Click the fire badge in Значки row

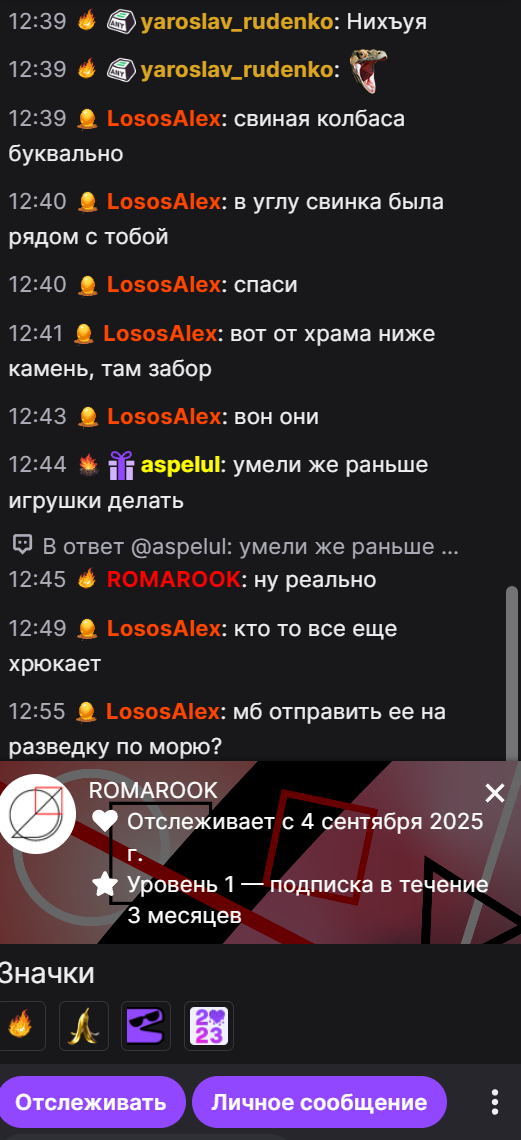click(20, 1026)
